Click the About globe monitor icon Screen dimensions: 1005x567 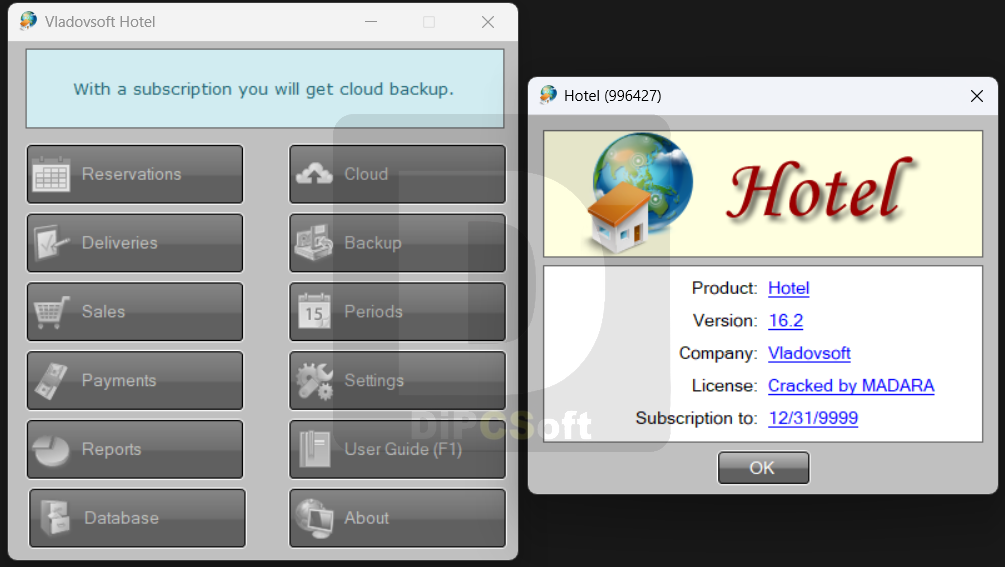314,518
